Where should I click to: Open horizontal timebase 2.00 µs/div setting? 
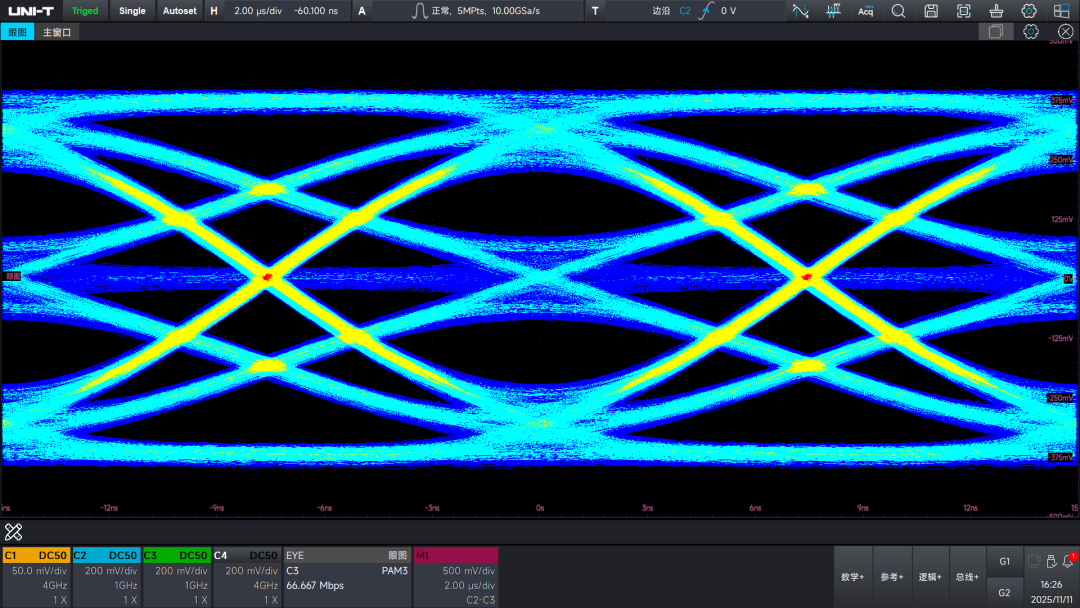pyautogui.click(x=258, y=11)
